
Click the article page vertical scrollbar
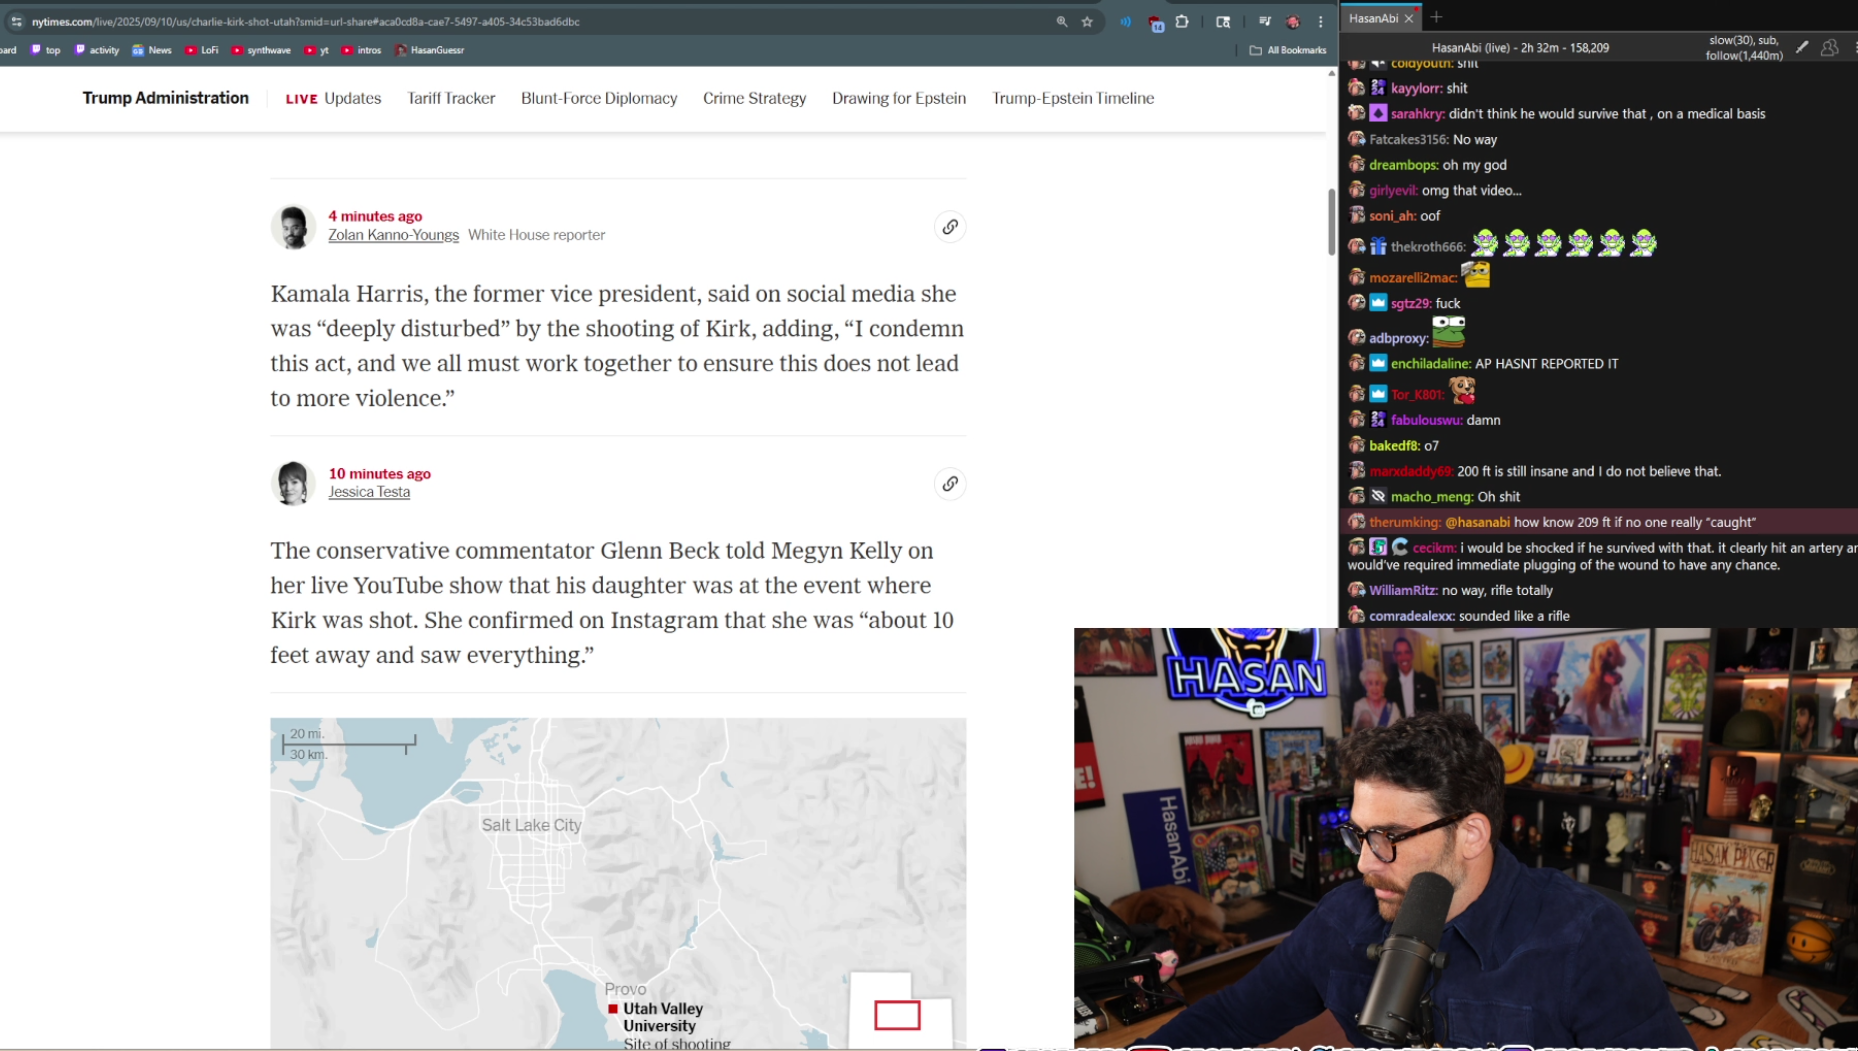coord(1331,220)
